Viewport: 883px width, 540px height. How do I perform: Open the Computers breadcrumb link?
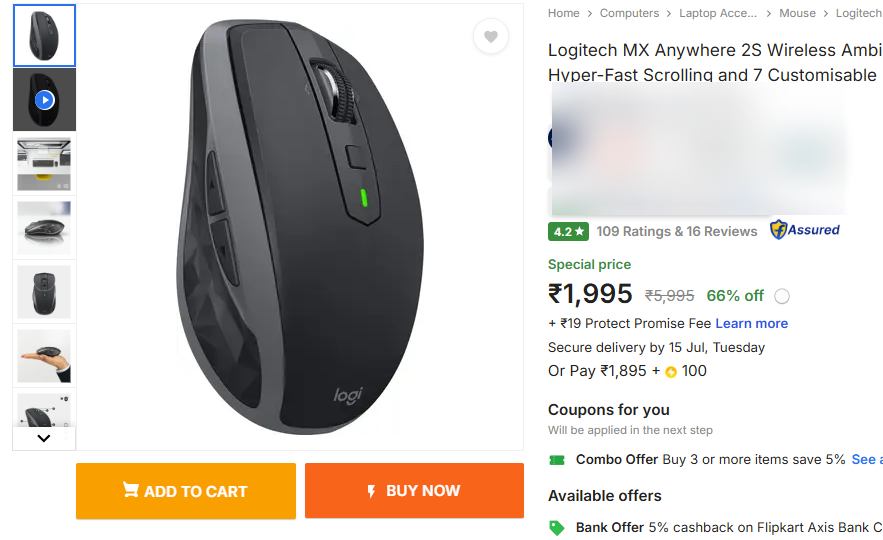(629, 13)
